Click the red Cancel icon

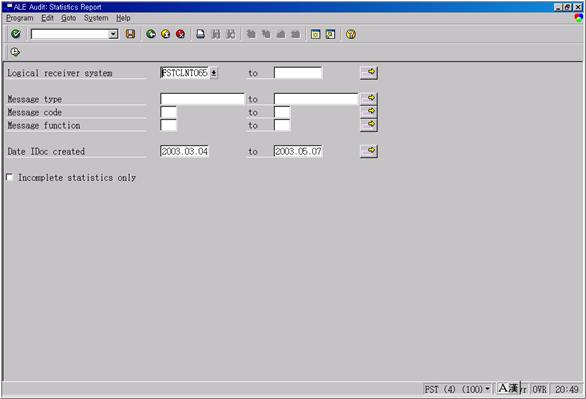point(181,34)
